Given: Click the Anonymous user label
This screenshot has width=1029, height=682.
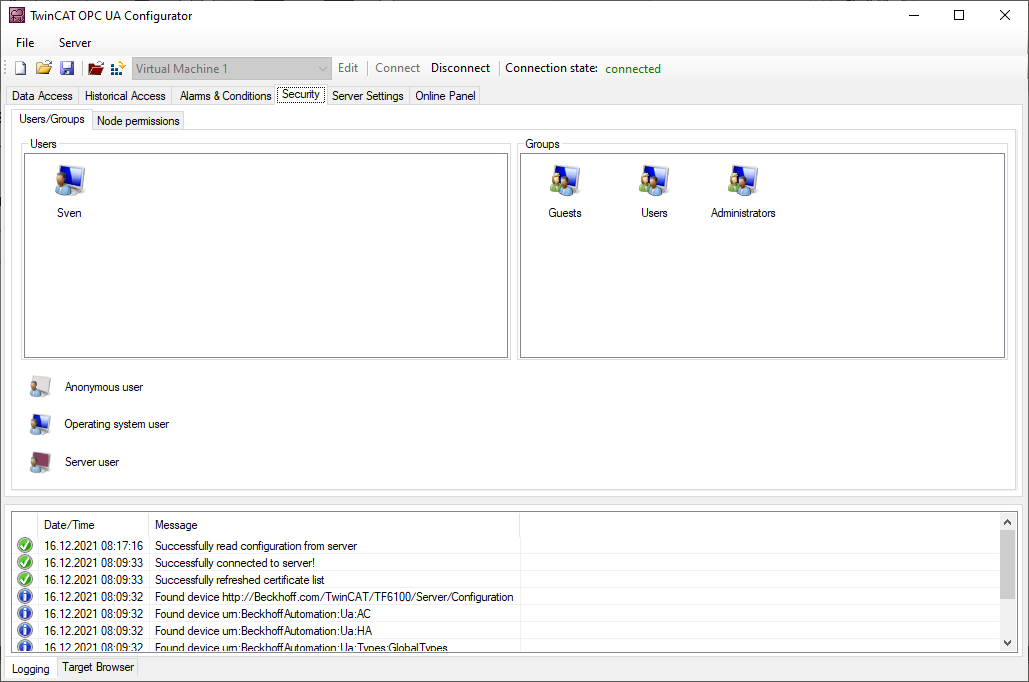Looking at the screenshot, I should 104,387.
